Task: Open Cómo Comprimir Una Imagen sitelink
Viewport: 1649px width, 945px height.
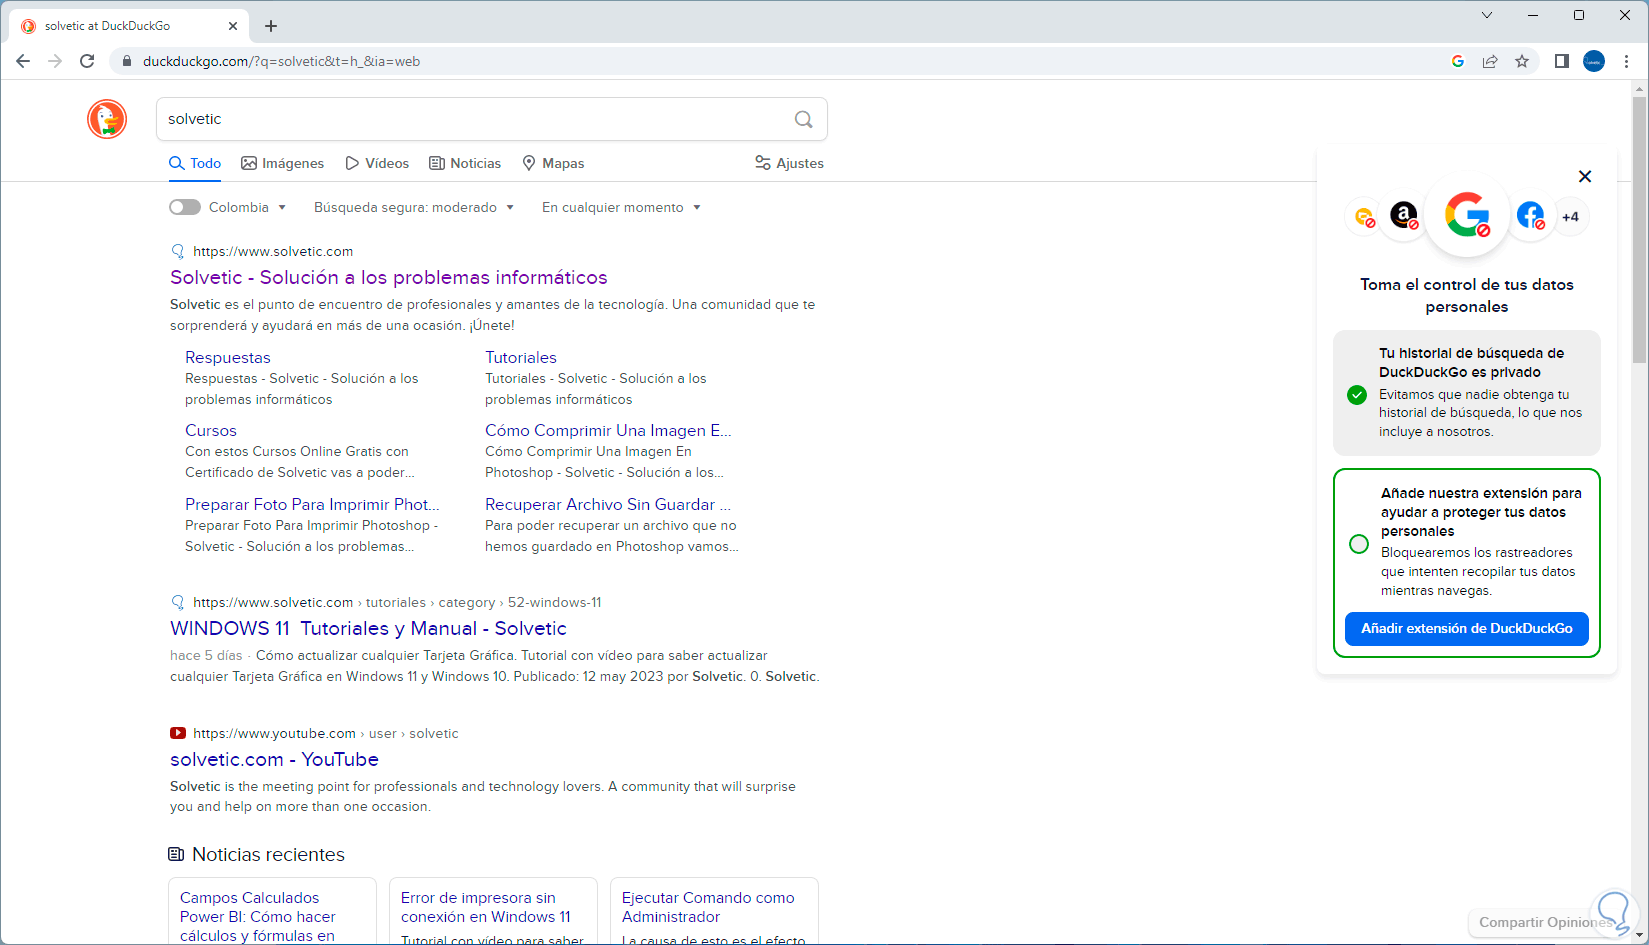Action: [608, 430]
